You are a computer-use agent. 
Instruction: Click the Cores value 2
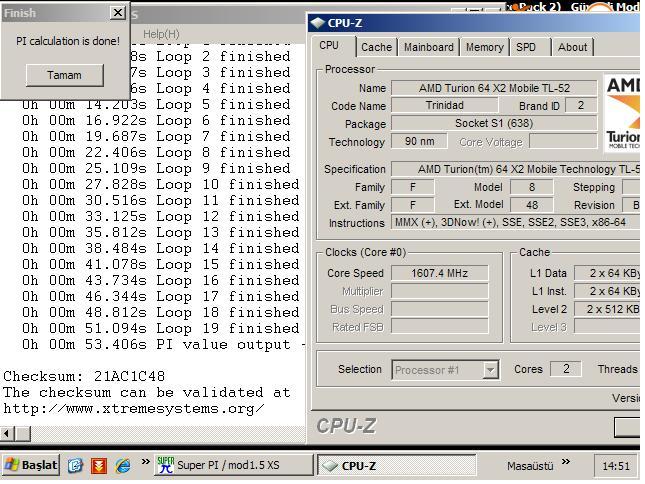pos(566,369)
